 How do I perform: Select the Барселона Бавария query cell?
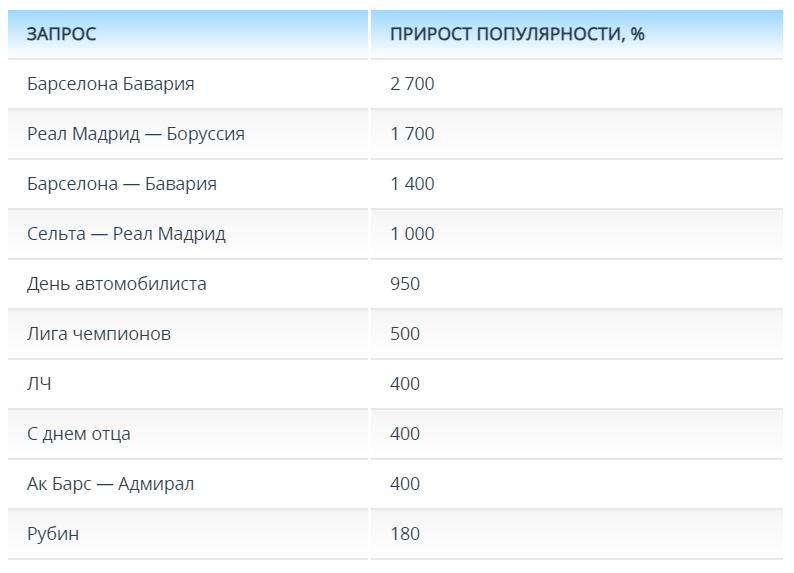coord(110,84)
